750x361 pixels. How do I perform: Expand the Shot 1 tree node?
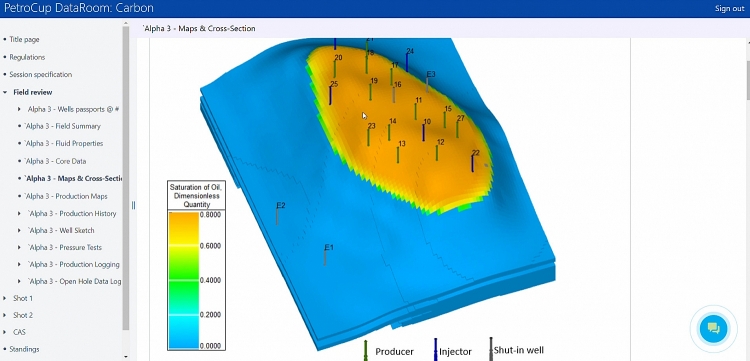5,298
